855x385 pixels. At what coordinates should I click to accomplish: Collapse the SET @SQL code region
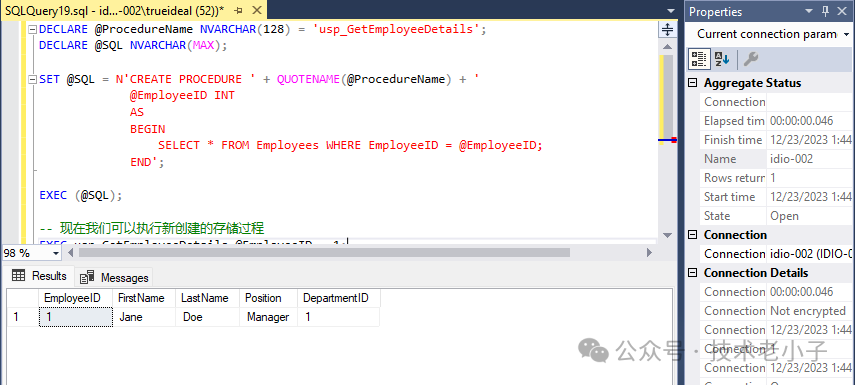coord(33,80)
